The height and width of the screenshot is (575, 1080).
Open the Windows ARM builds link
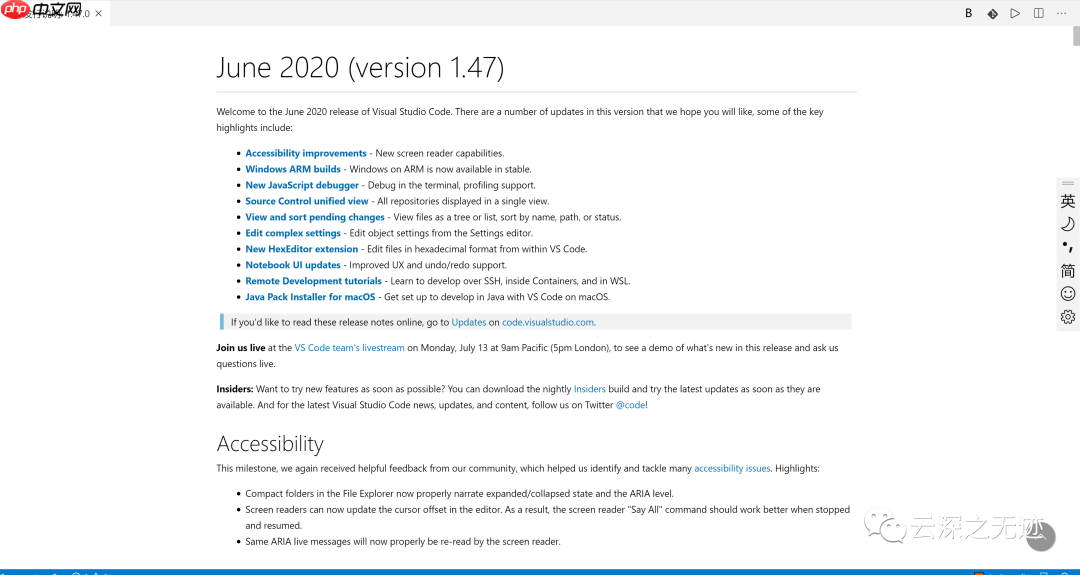click(293, 169)
